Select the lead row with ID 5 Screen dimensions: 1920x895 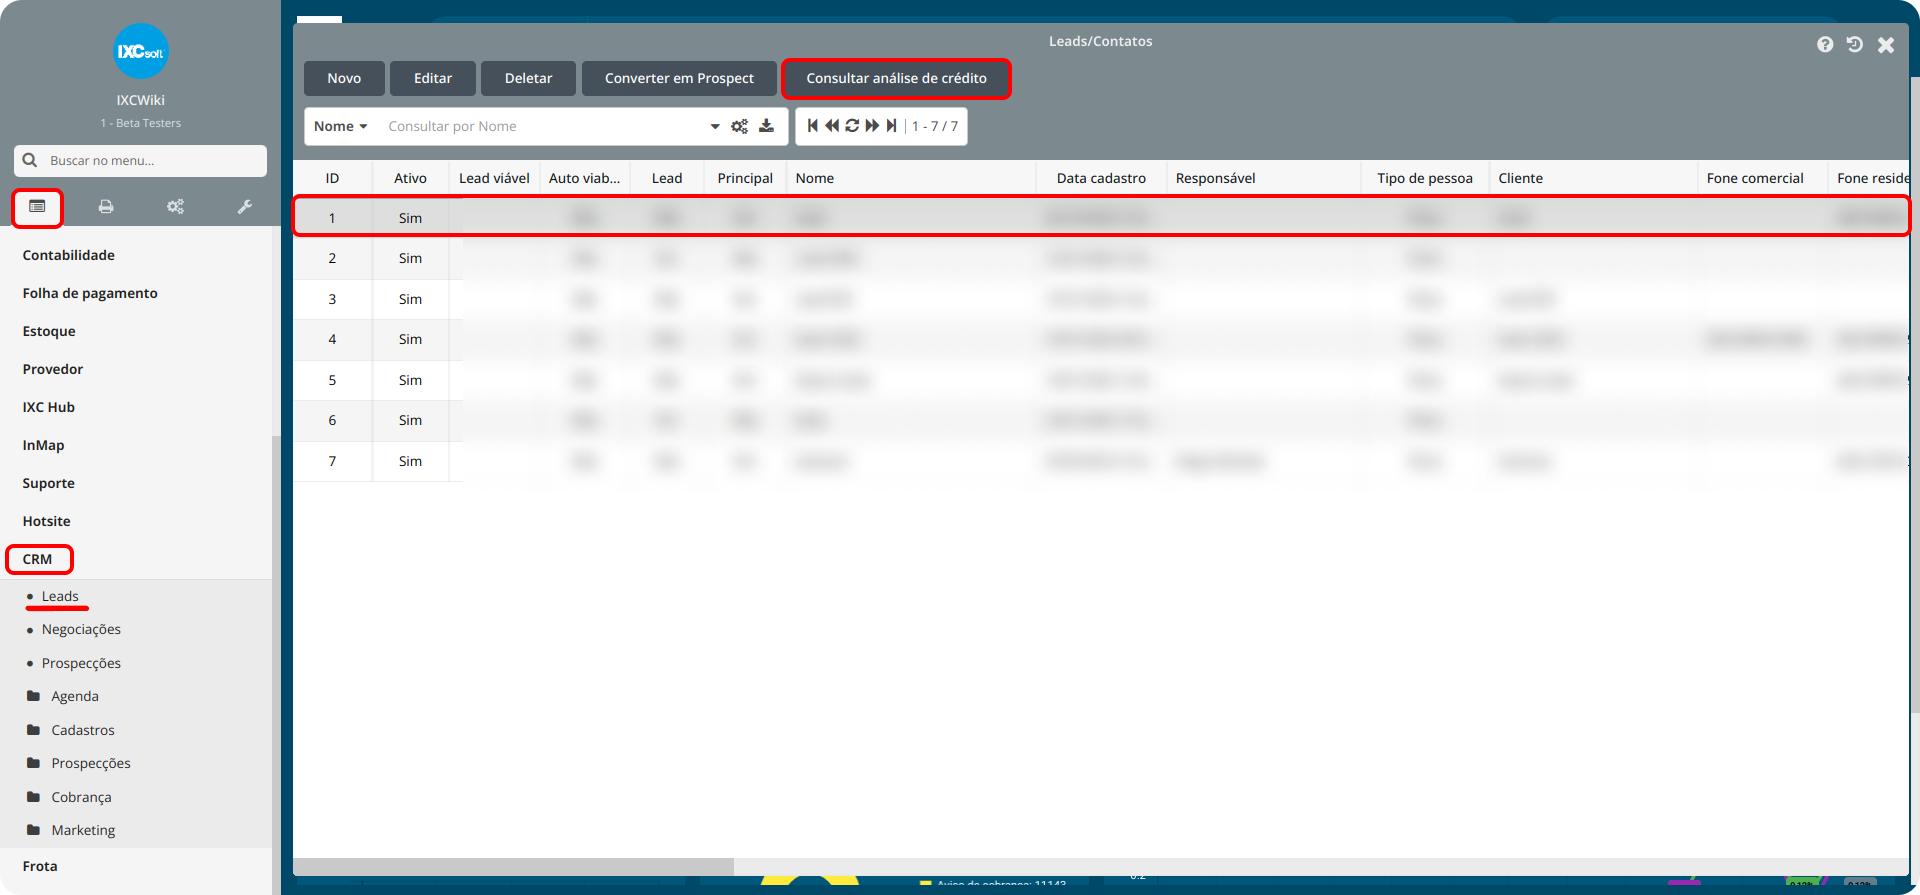1101,380
